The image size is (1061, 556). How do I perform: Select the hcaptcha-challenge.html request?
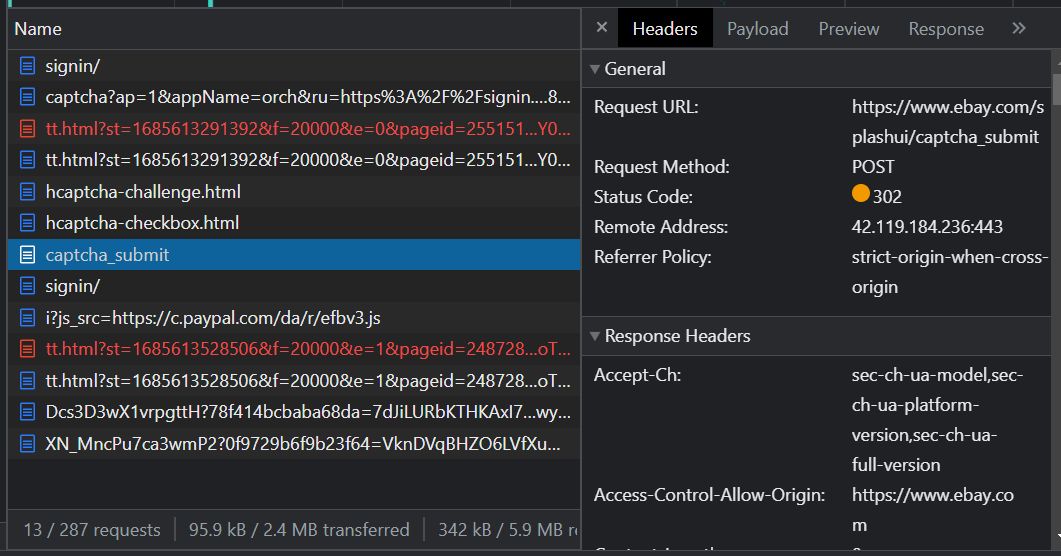tap(294, 191)
